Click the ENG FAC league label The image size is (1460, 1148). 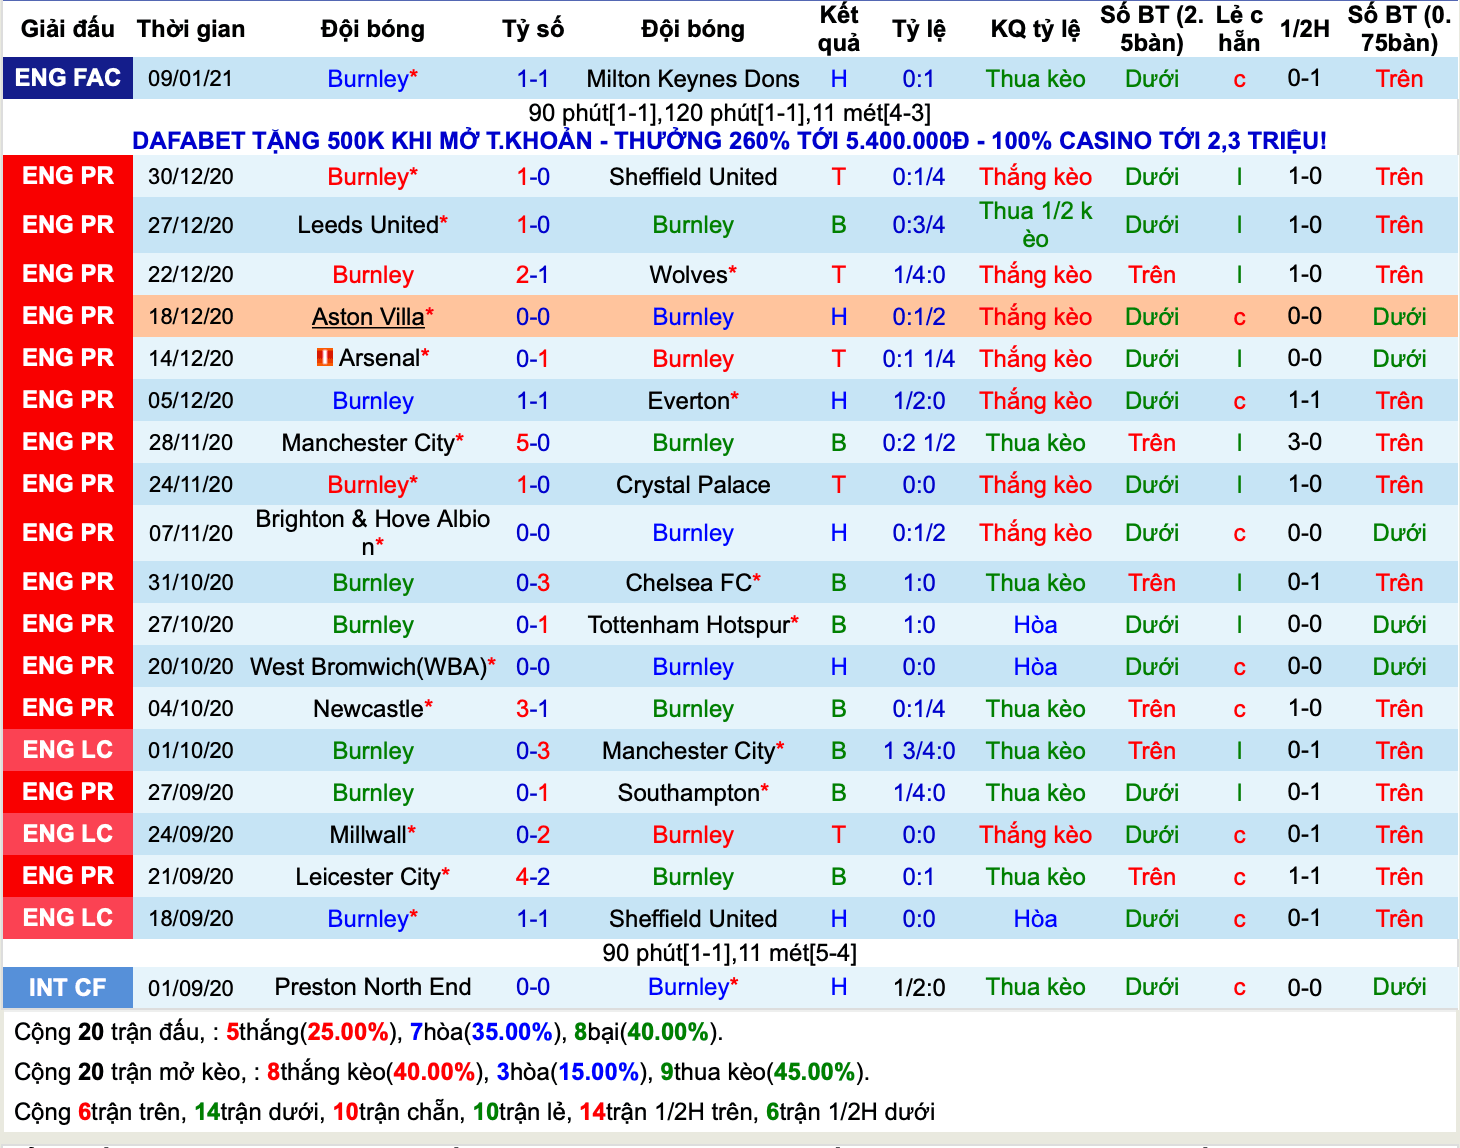(x=68, y=78)
